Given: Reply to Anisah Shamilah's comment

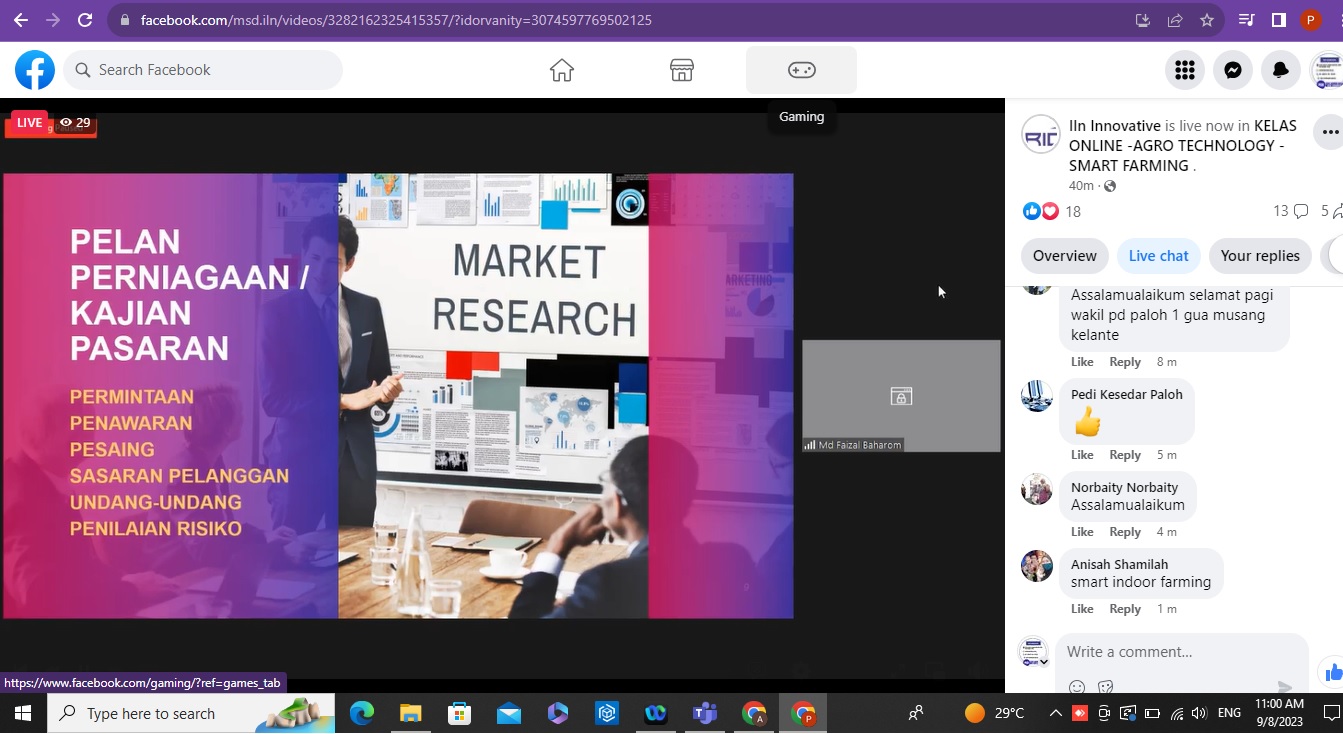Looking at the screenshot, I should coord(1125,609).
